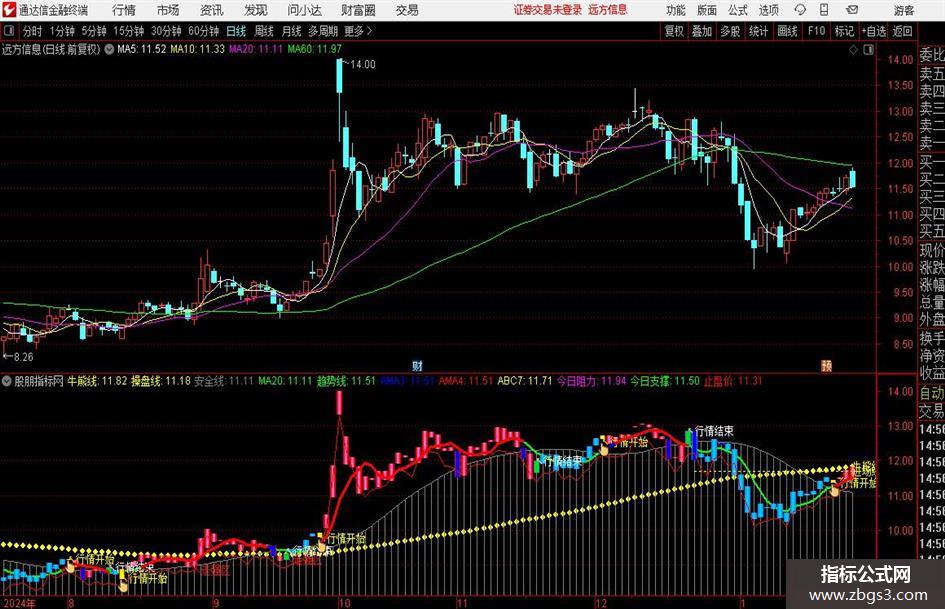Click the 趋势线: 11.51 indicator label
The height and width of the screenshot is (609, 945).
(x=346, y=381)
